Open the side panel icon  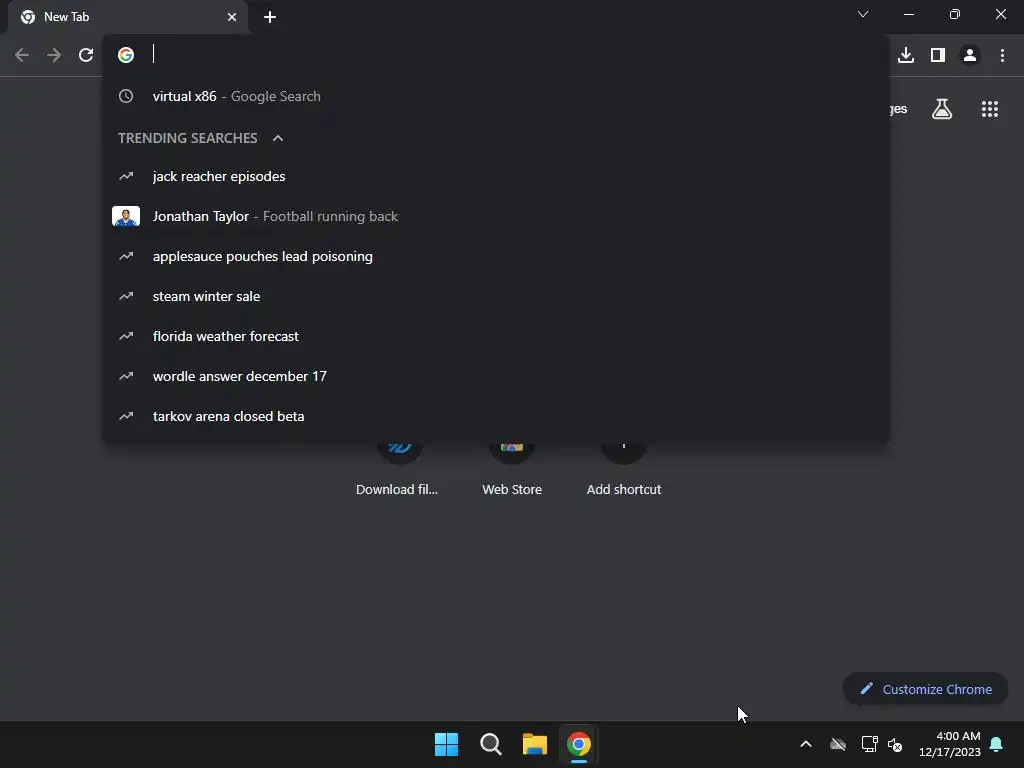[938, 56]
